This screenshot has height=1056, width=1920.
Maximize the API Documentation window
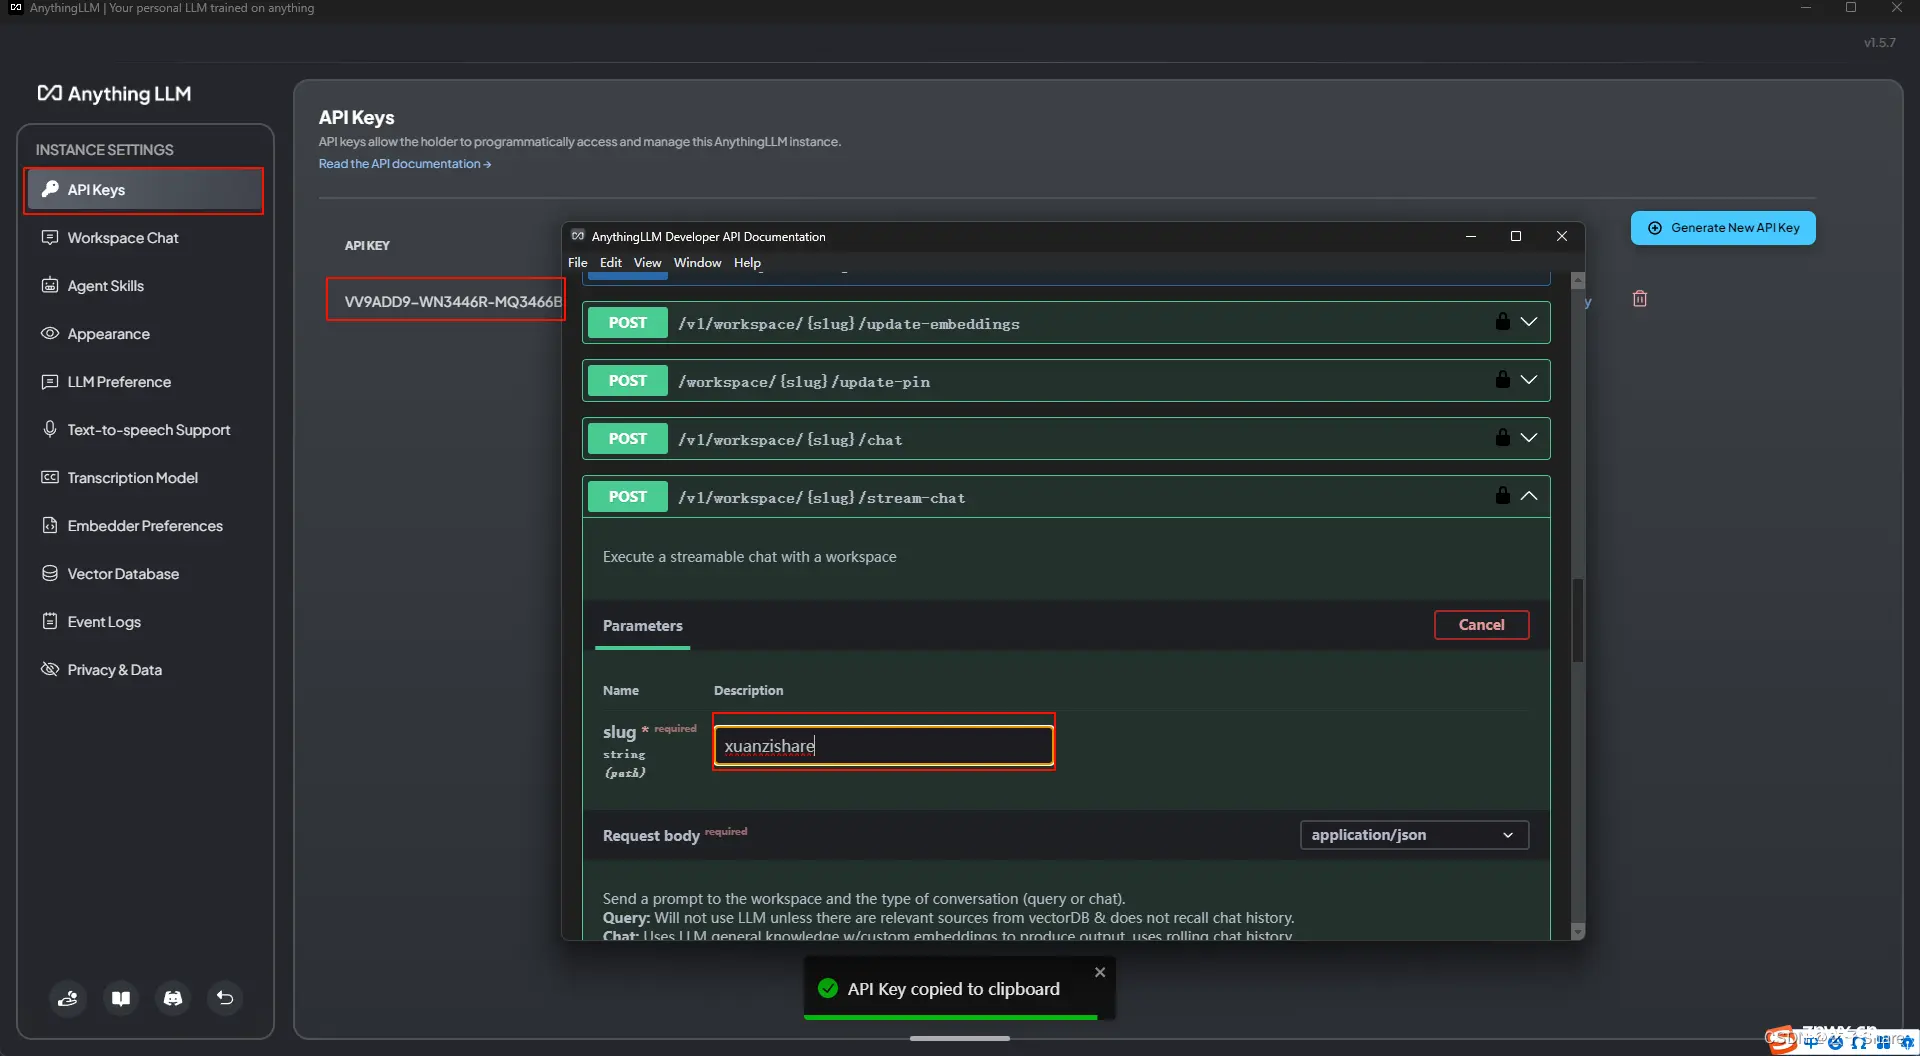coord(1516,236)
